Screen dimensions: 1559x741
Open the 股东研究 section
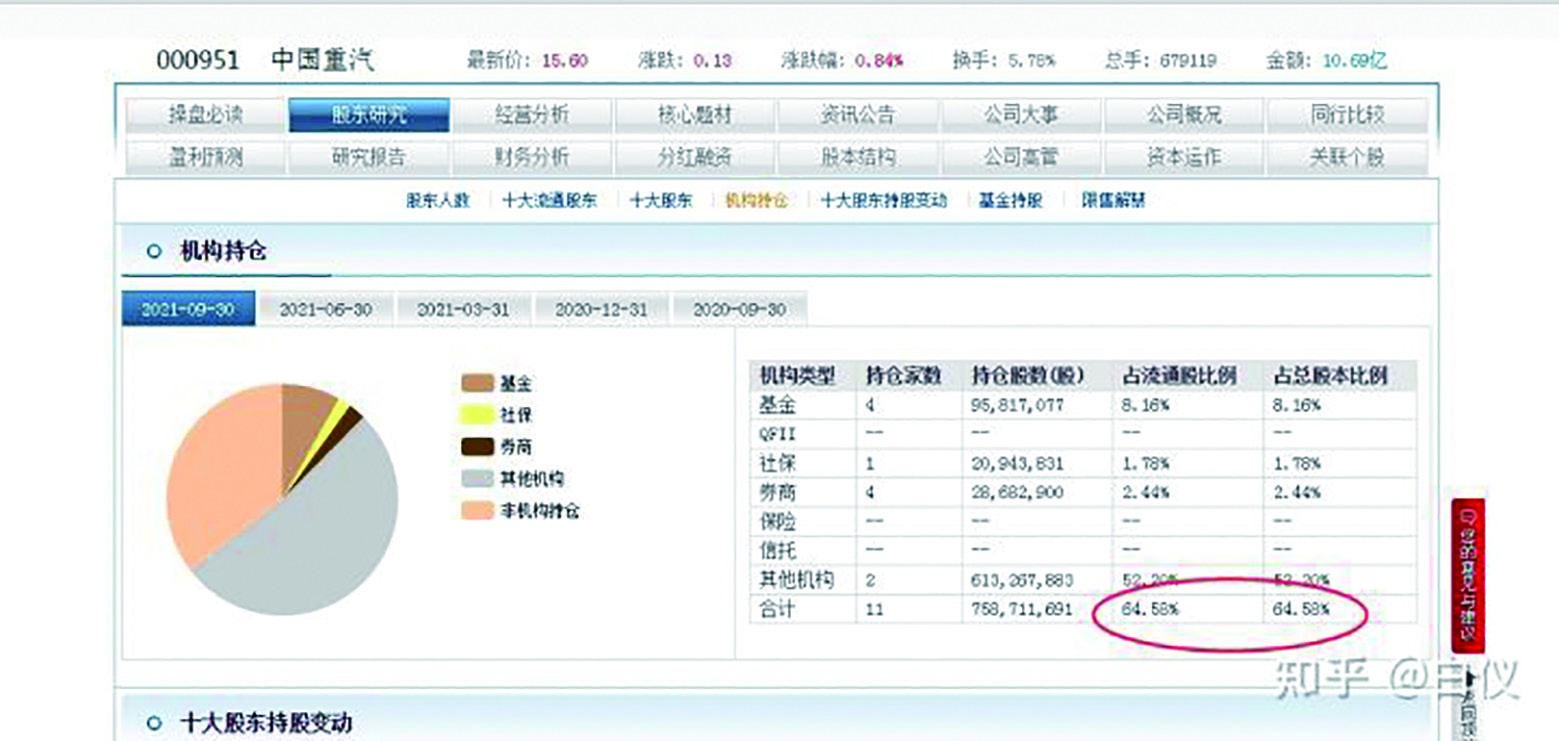click(x=370, y=114)
